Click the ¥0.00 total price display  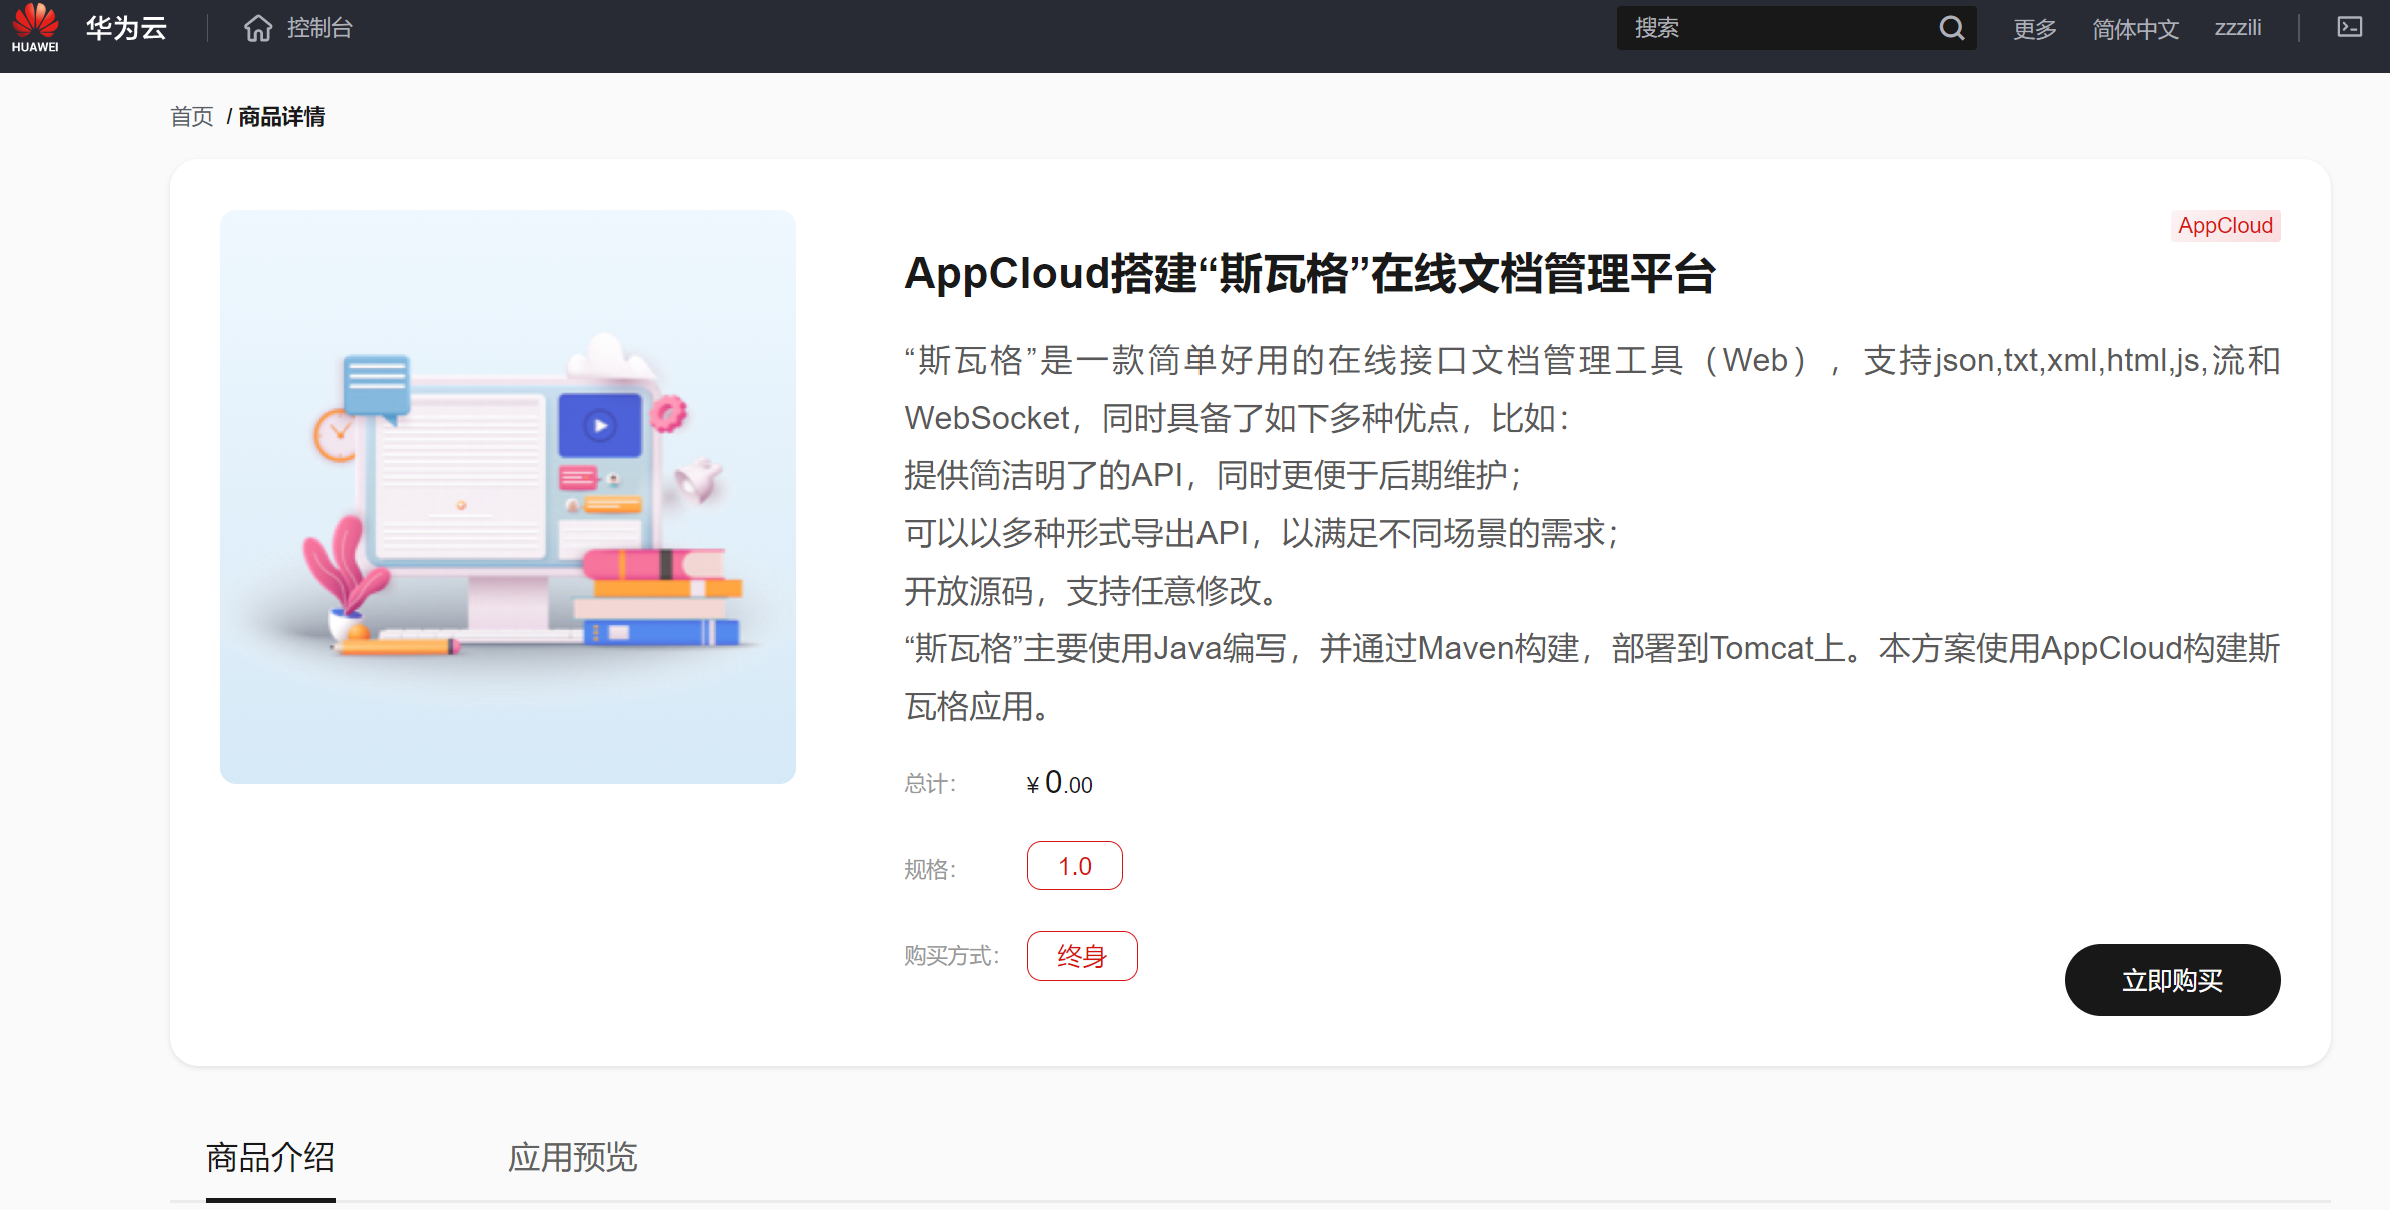tap(1058, 784)
